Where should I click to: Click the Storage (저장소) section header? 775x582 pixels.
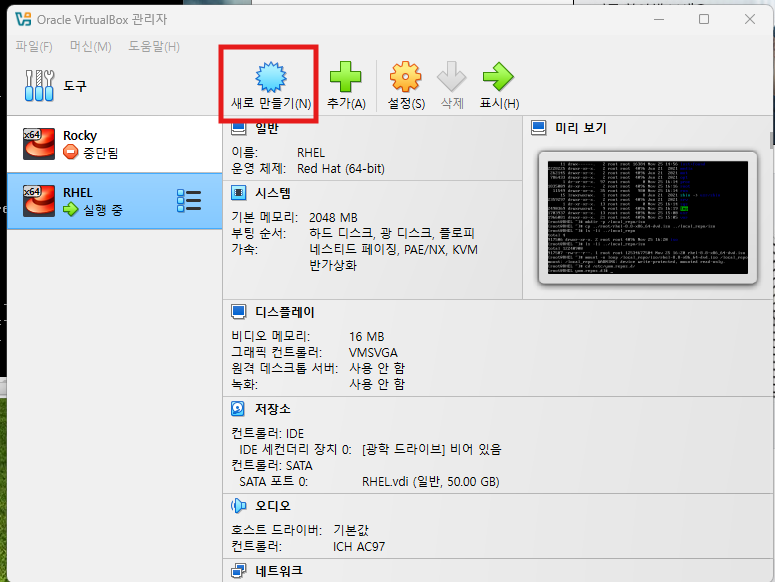[x=273, y=409]
